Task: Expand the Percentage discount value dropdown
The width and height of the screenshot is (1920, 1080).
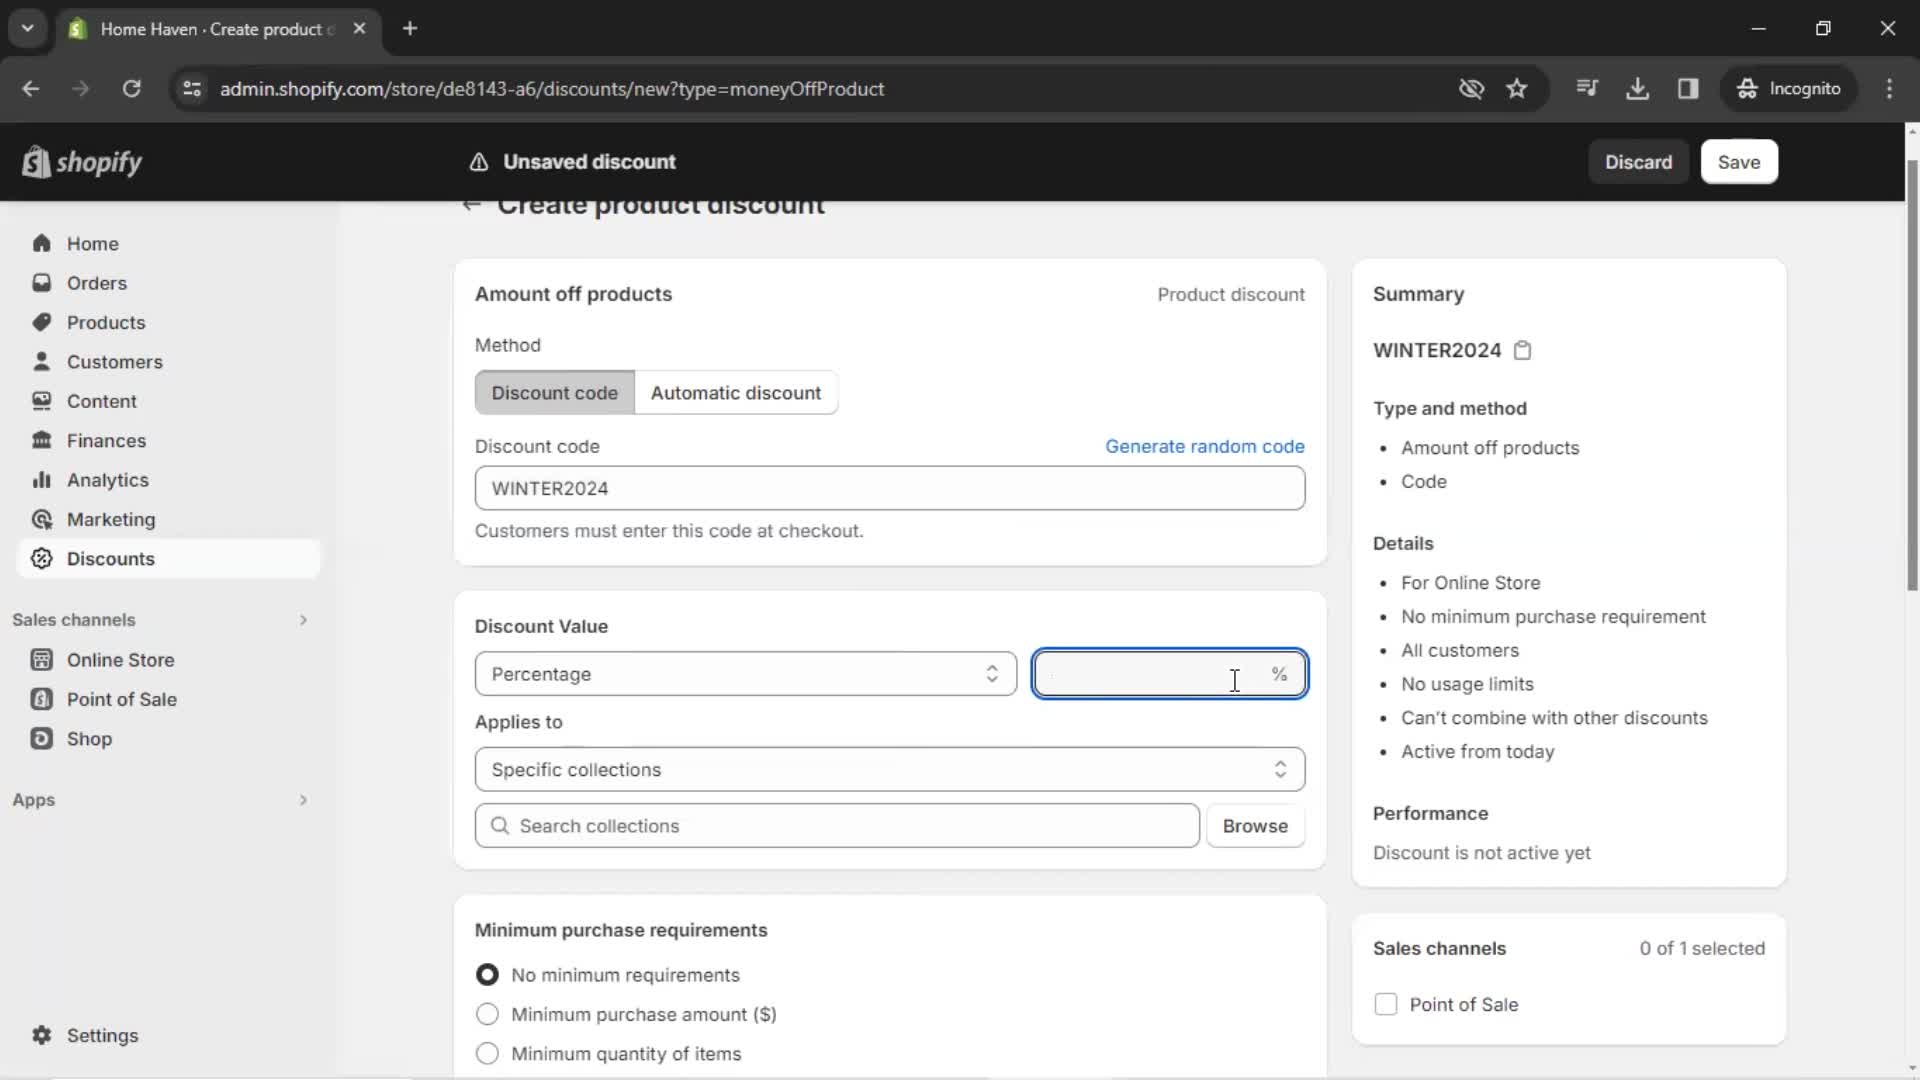Action: pos(745,674)
